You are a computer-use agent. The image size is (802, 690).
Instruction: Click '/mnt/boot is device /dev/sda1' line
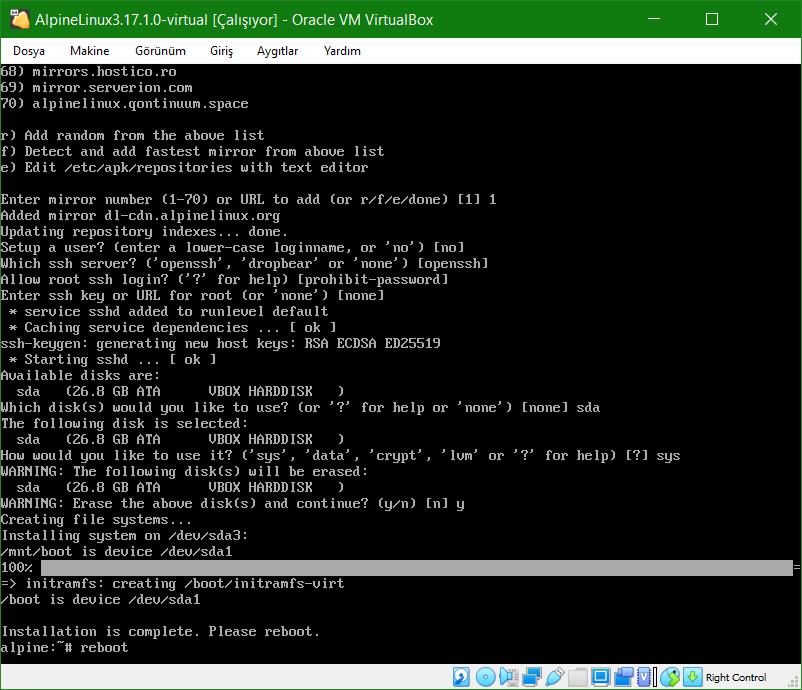(117, 552)
